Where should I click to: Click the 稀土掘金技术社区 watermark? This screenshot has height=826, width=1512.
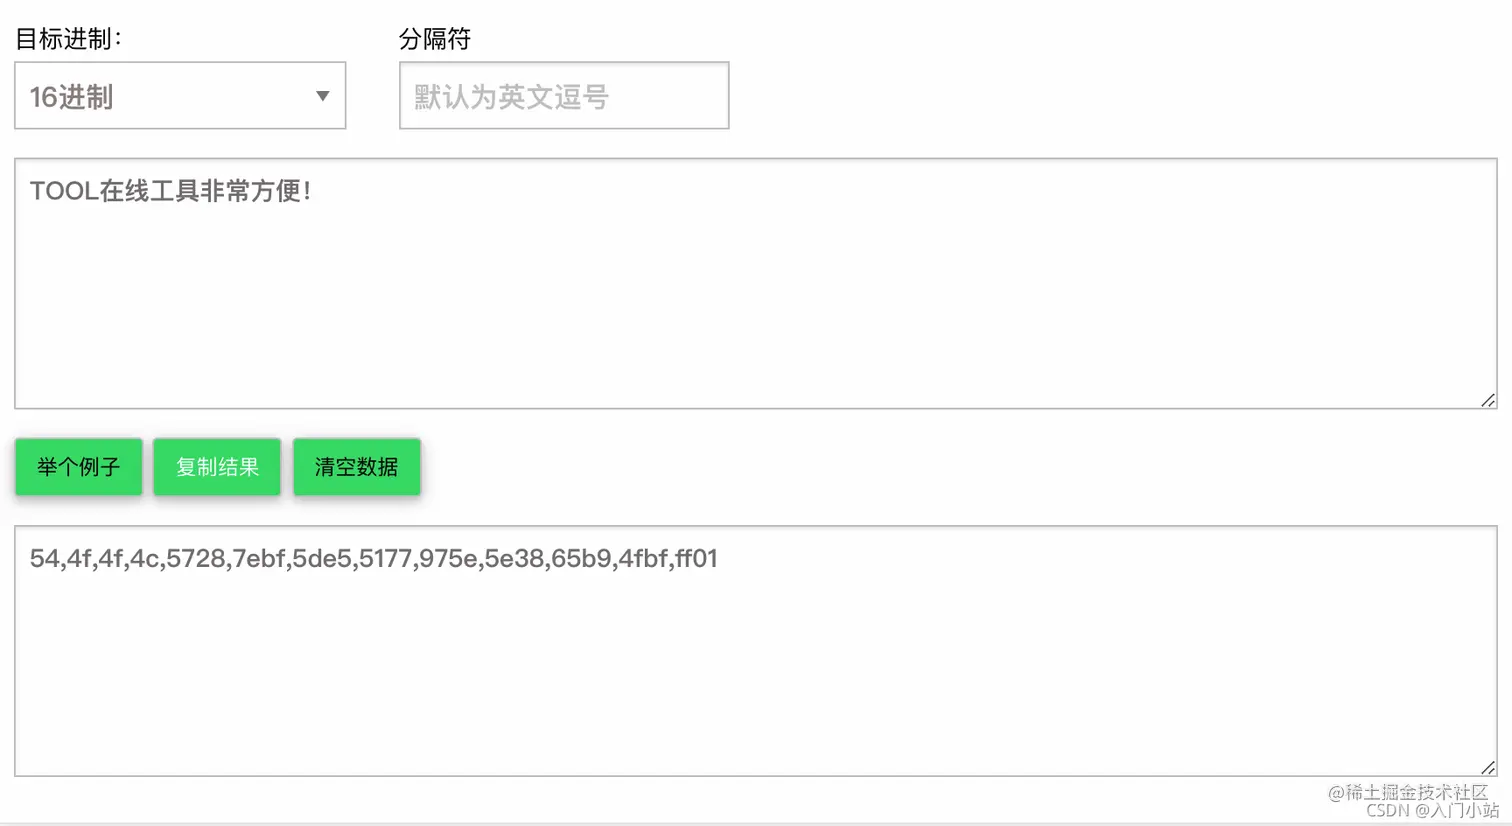(1408, 792)
